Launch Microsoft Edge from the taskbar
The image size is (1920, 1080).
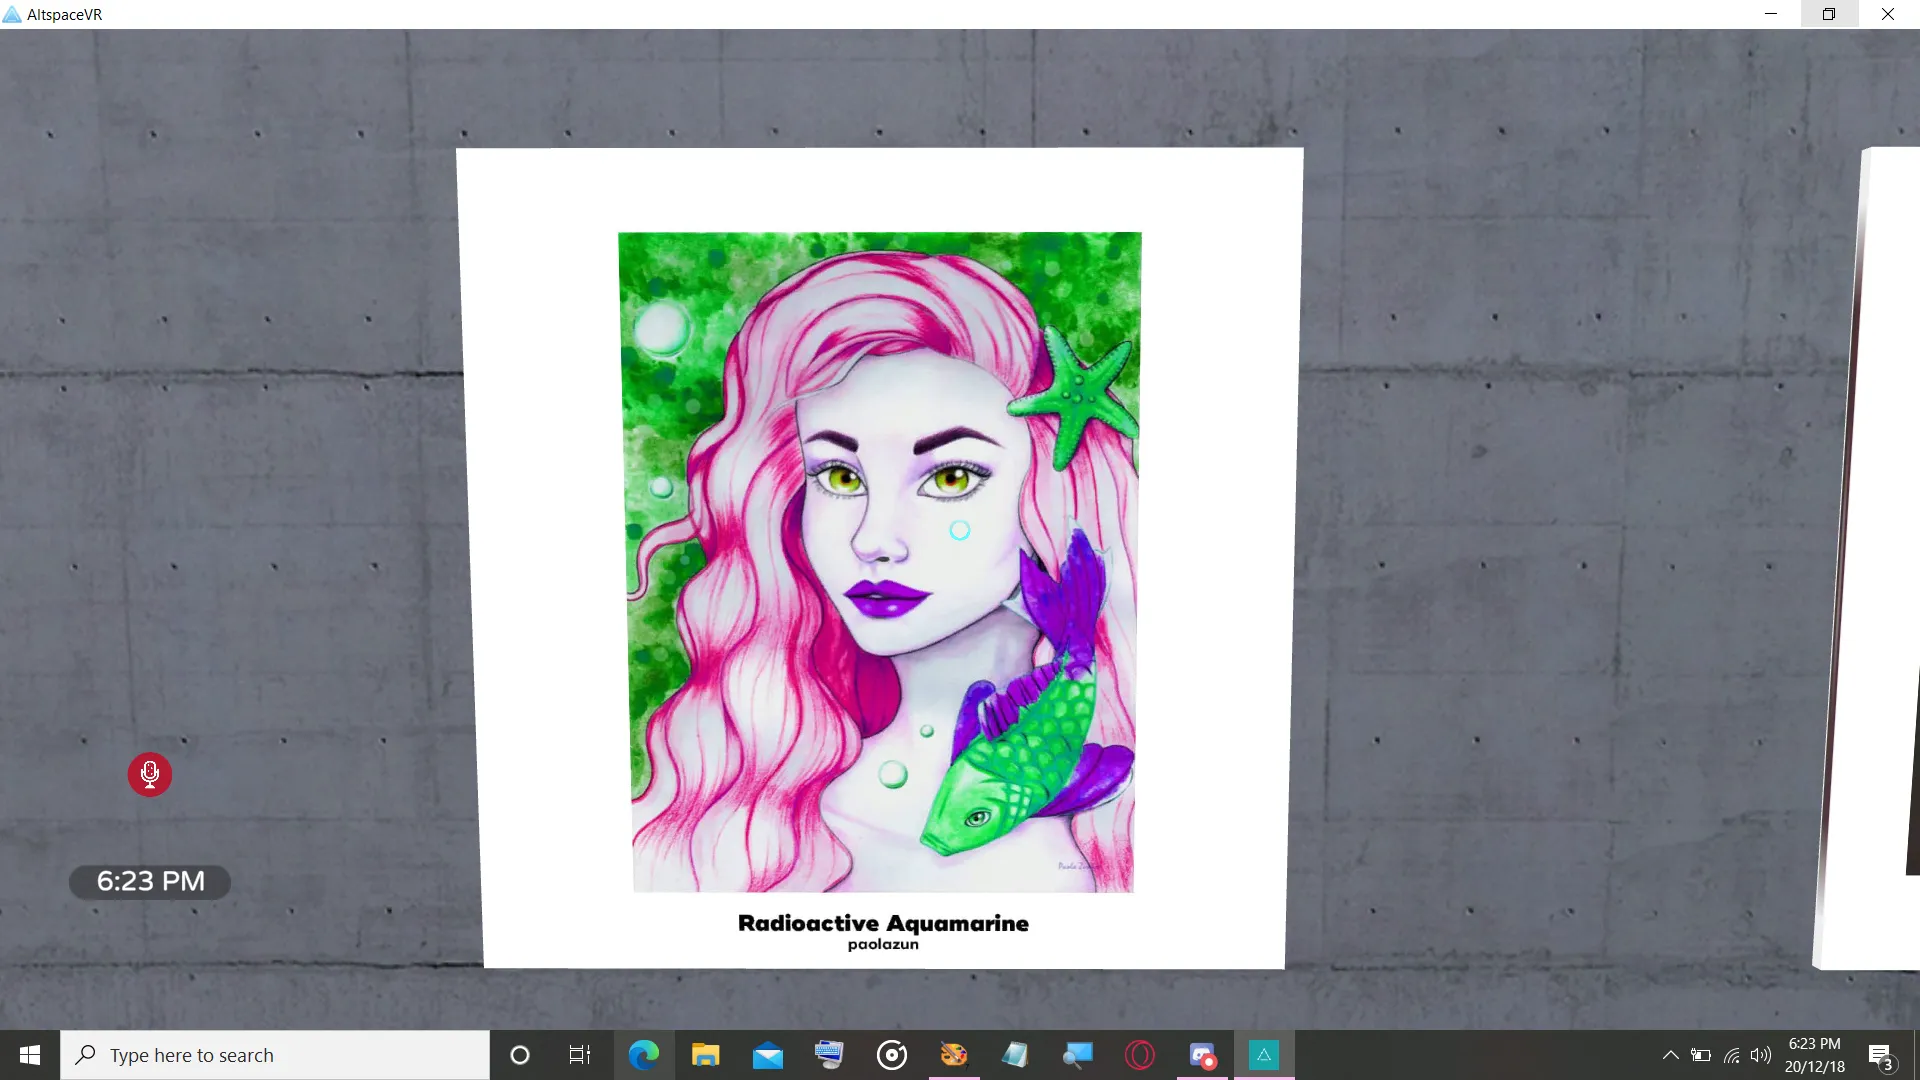click(x=643, y=1055)
